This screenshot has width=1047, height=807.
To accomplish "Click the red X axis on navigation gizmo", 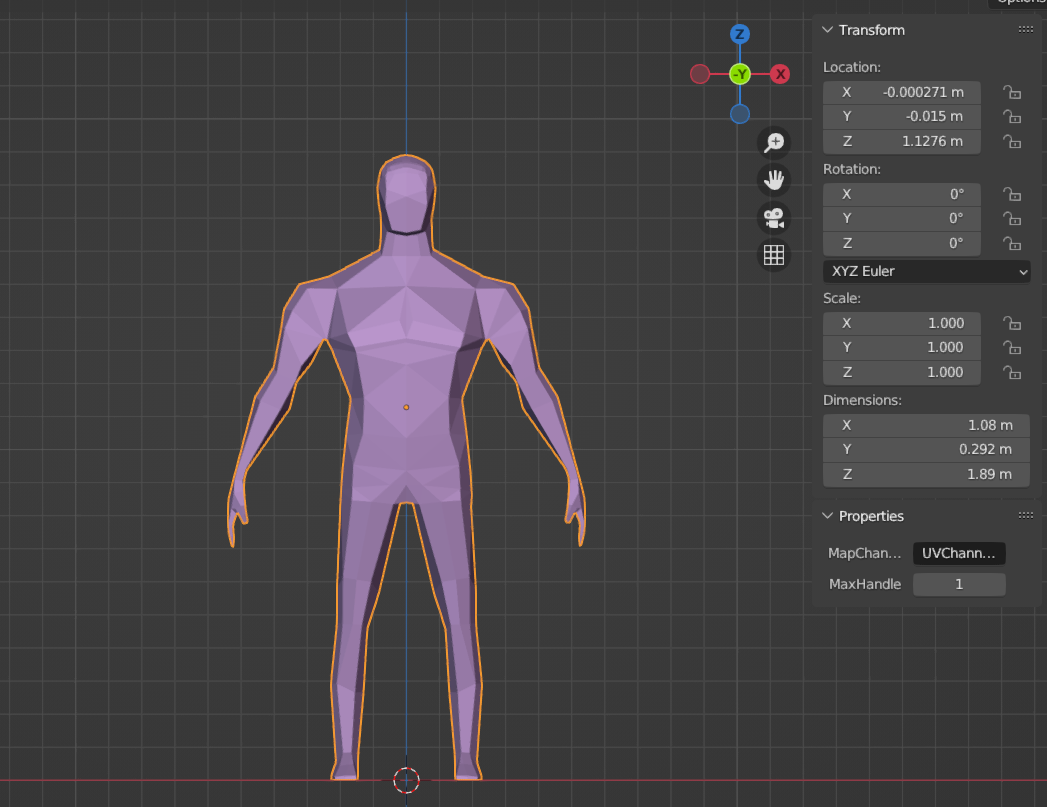I will (x=780, y=73).
